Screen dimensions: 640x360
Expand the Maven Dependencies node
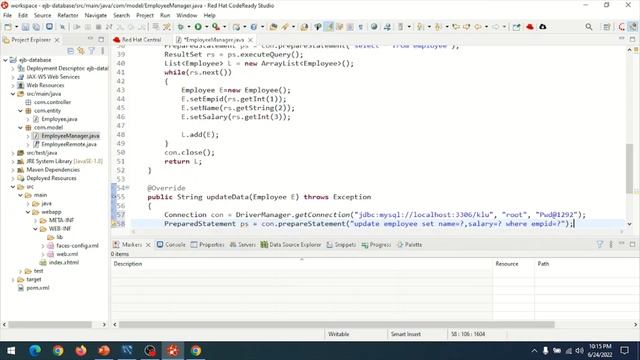(x=13, y=170)
